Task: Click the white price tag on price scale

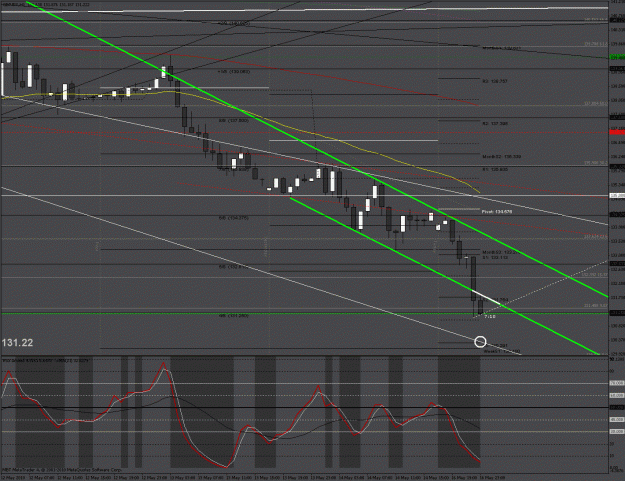Action: pyautogui.click(x=617, y=196)
